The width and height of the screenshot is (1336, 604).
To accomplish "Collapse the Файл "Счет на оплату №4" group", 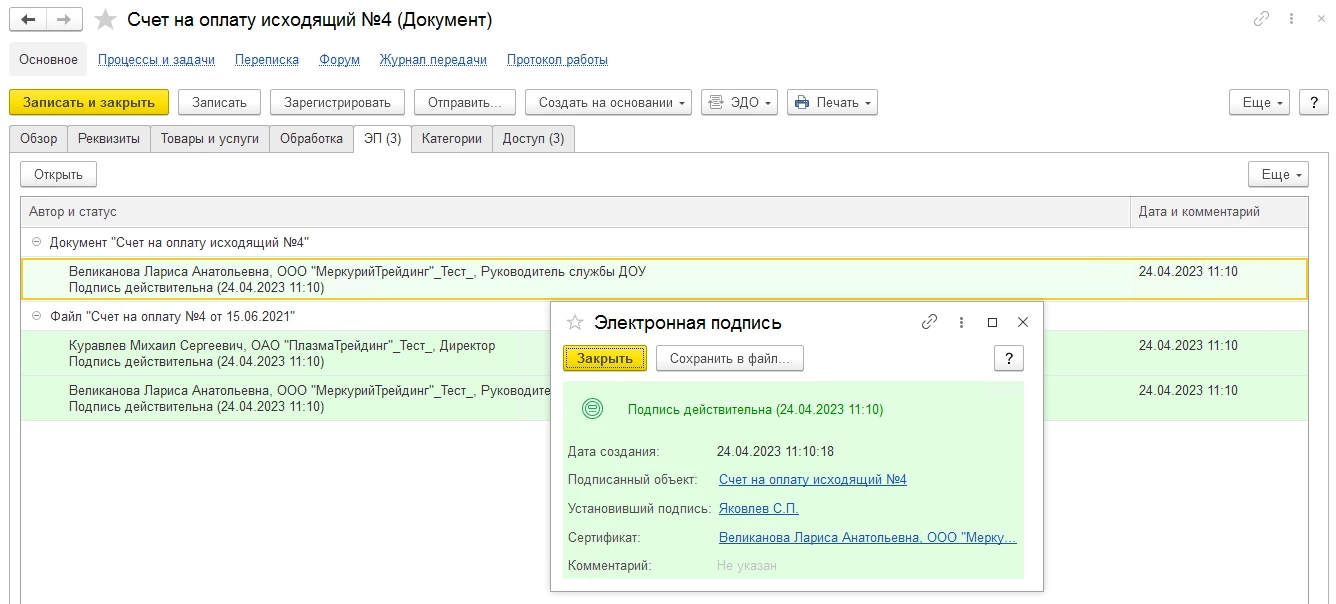I will click(37, 316).
